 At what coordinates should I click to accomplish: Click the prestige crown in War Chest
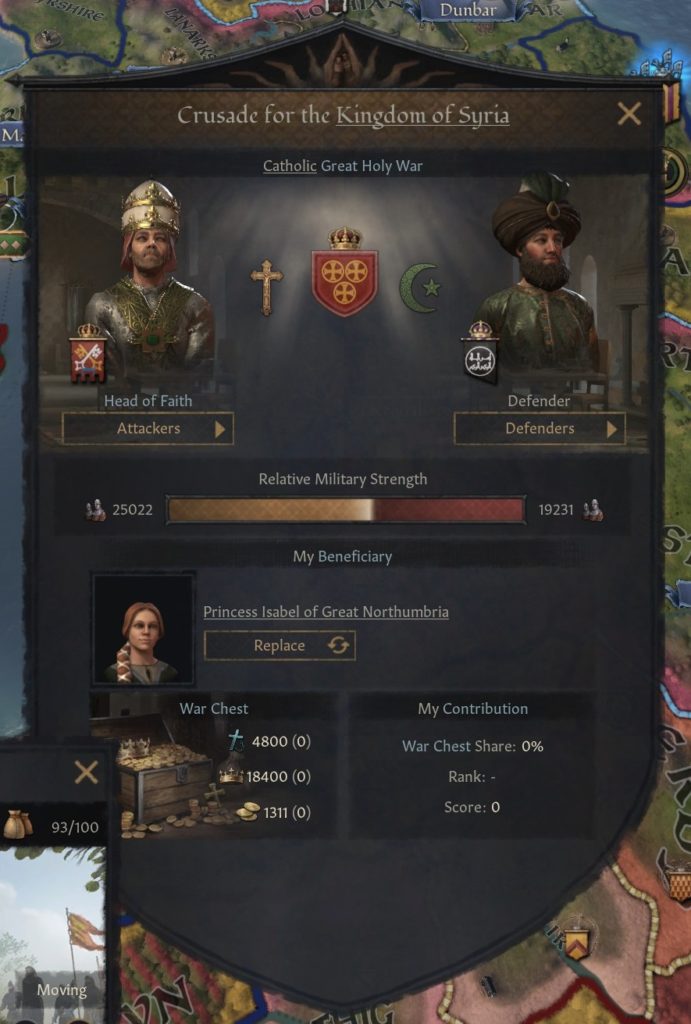[x=231, y=776]
